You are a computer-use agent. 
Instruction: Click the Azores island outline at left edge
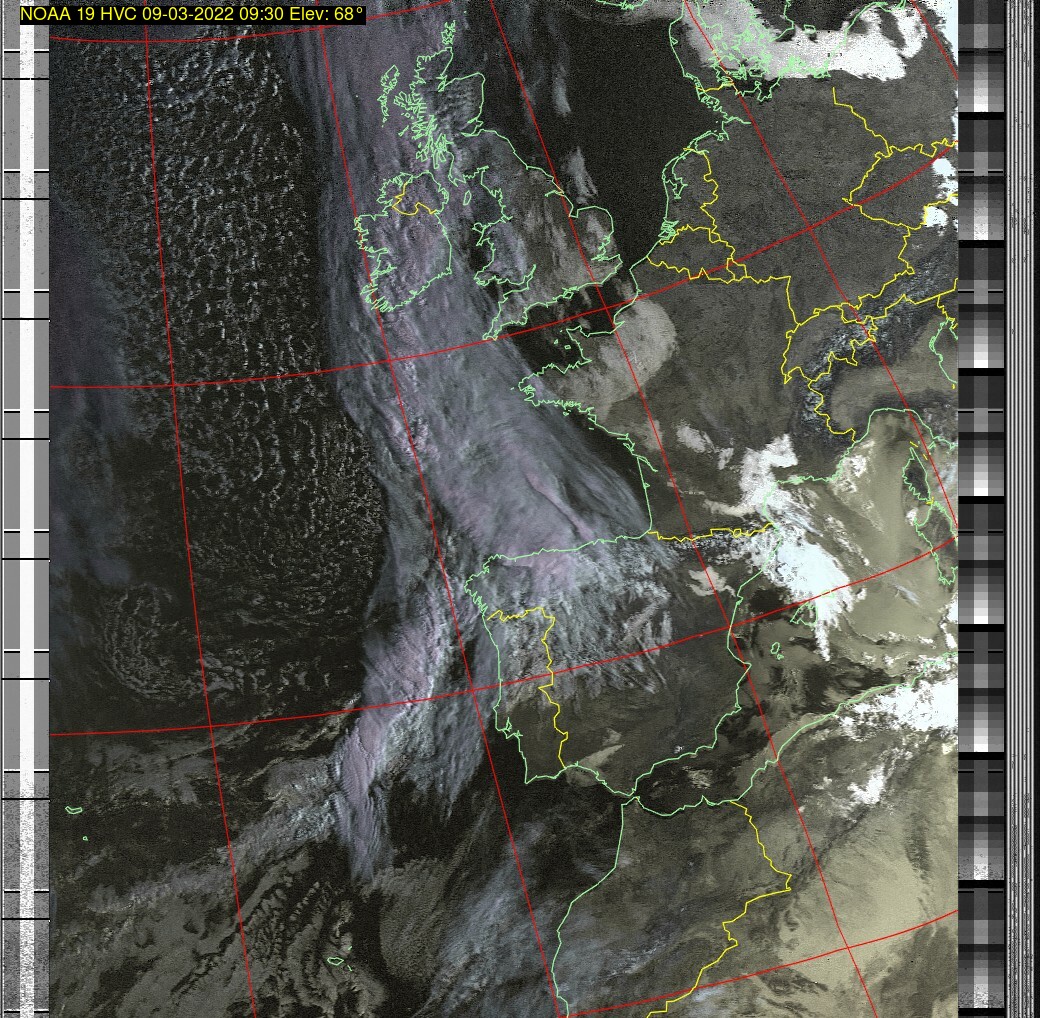tap(71, 809)
